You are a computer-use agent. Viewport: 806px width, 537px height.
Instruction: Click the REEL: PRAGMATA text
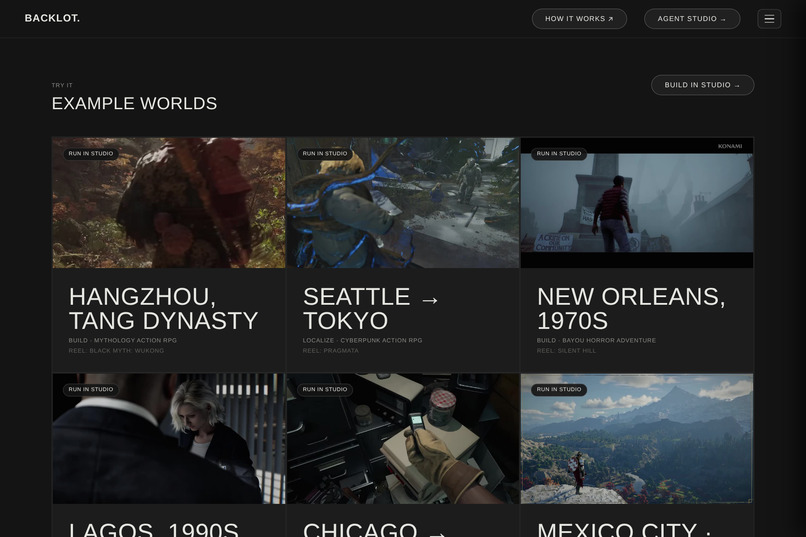tap(331, 350)
